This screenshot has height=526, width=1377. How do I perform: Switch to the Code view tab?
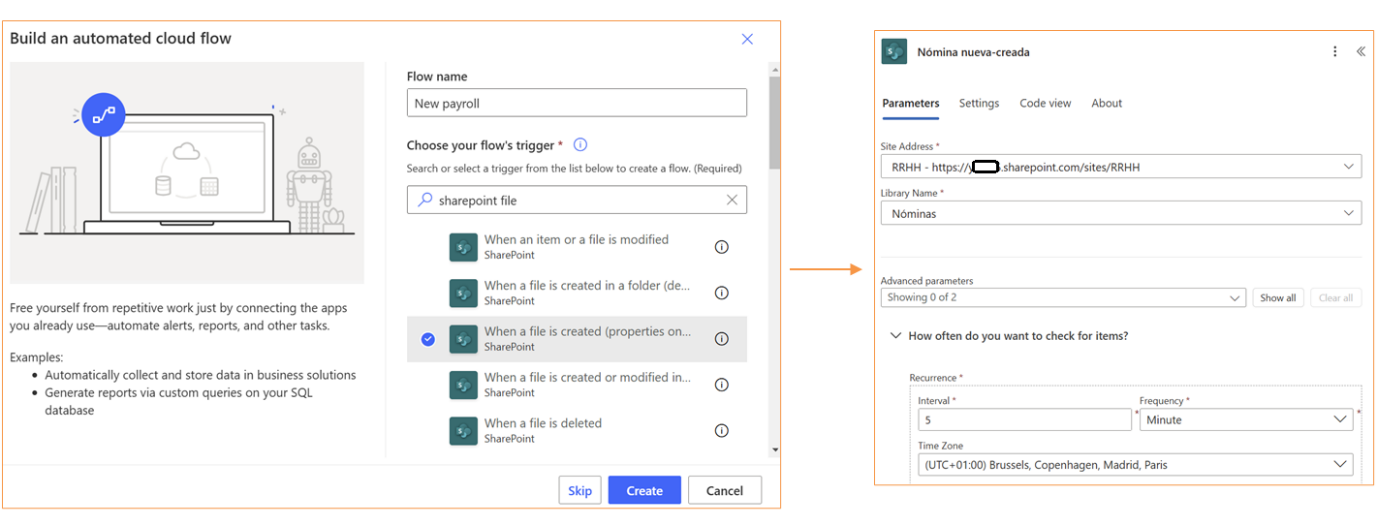tap(1045, 103)
